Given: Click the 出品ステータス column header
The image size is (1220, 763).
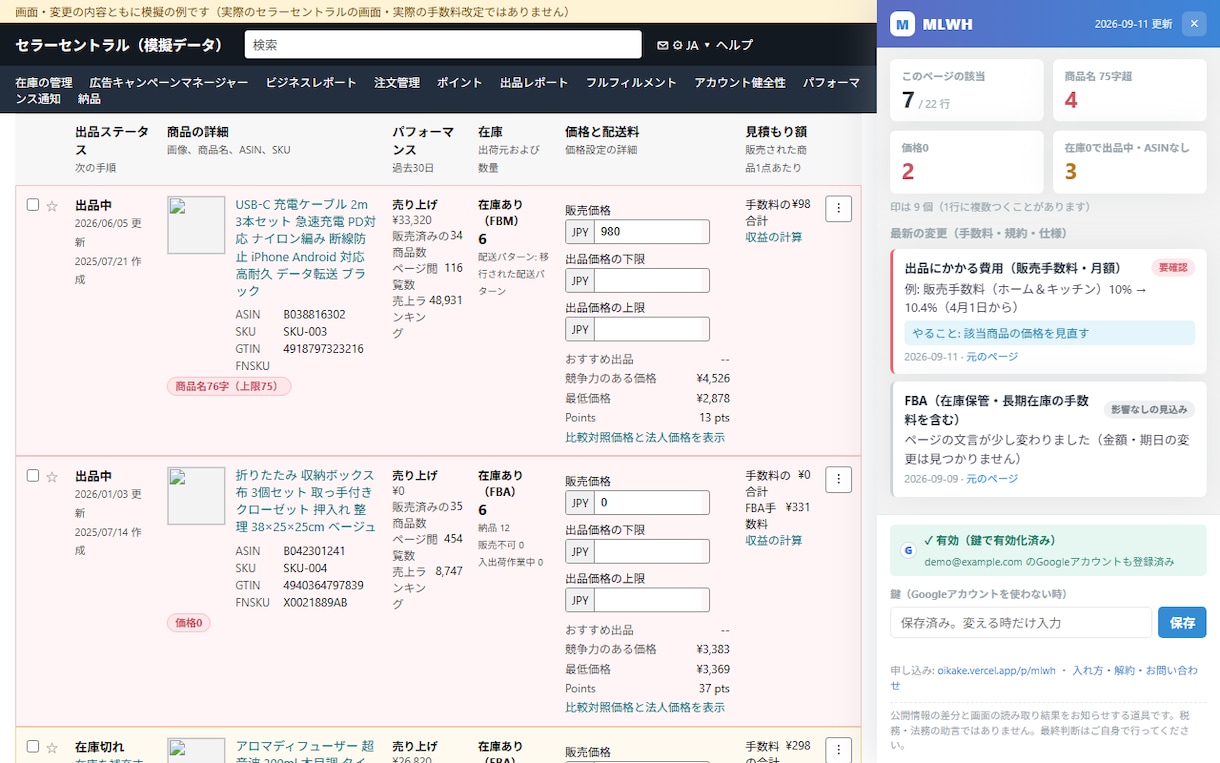Looking at the screenshot, I should (111, 140).
